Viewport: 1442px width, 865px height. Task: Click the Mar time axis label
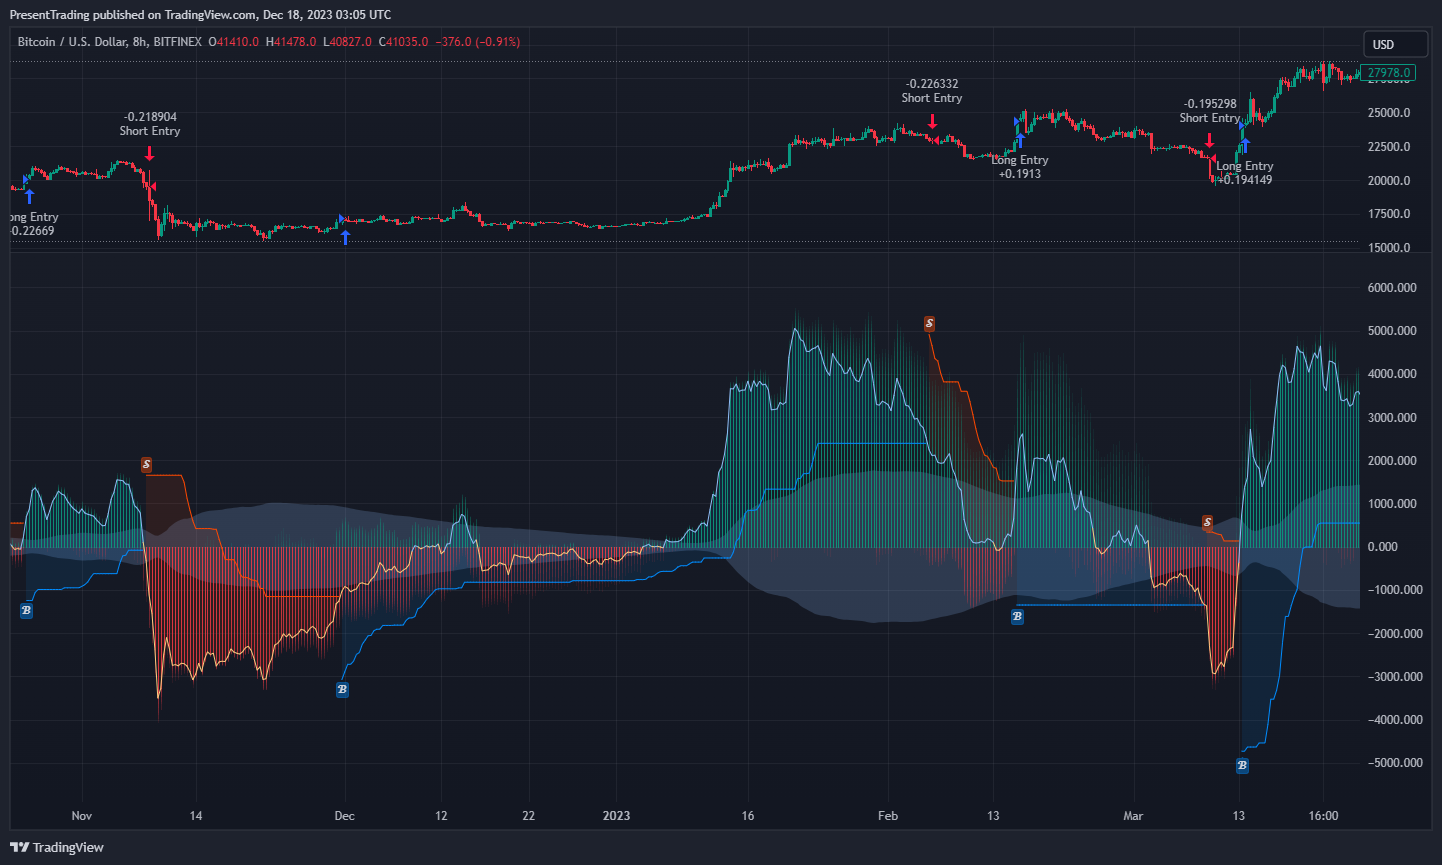(x=1133, y=816)
